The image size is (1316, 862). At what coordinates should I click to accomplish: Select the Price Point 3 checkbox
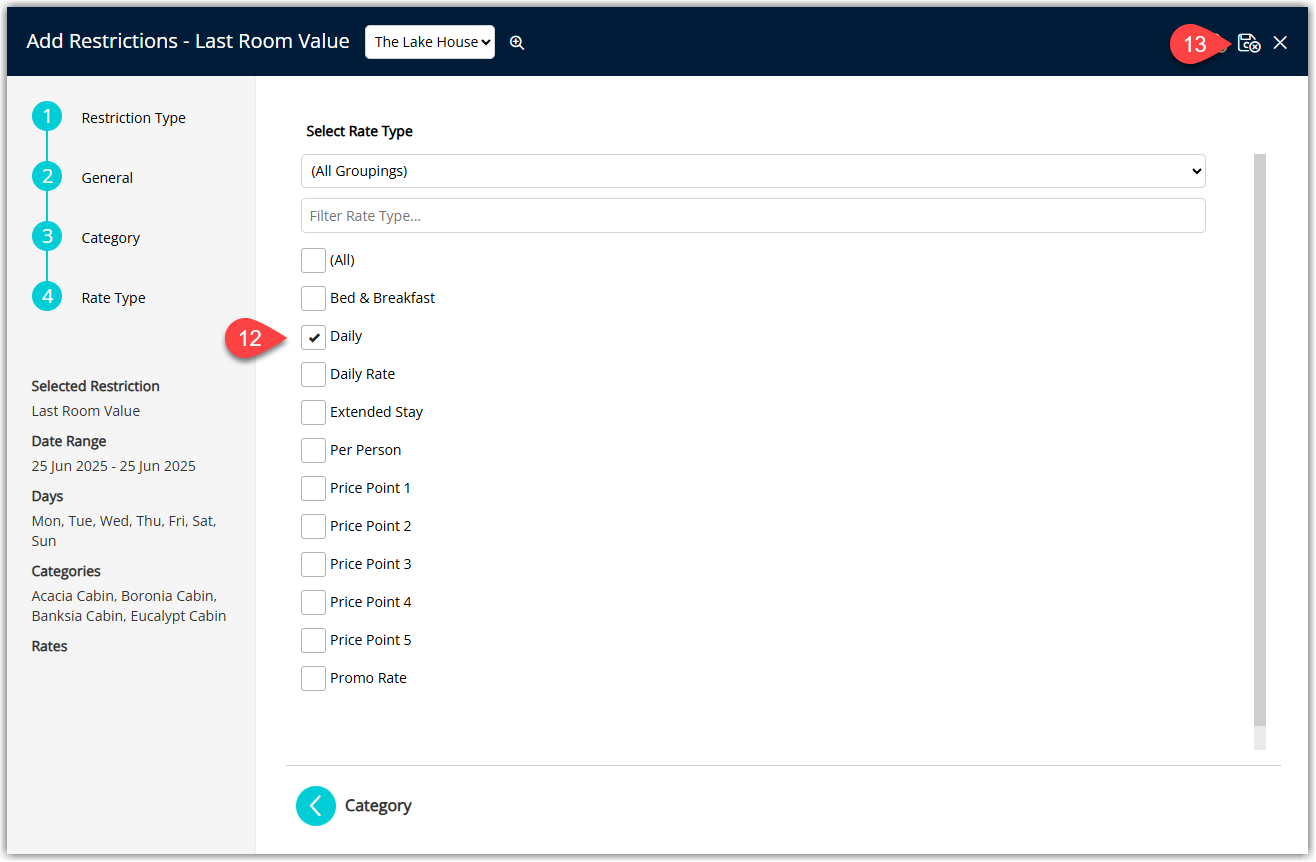point(313,564)
